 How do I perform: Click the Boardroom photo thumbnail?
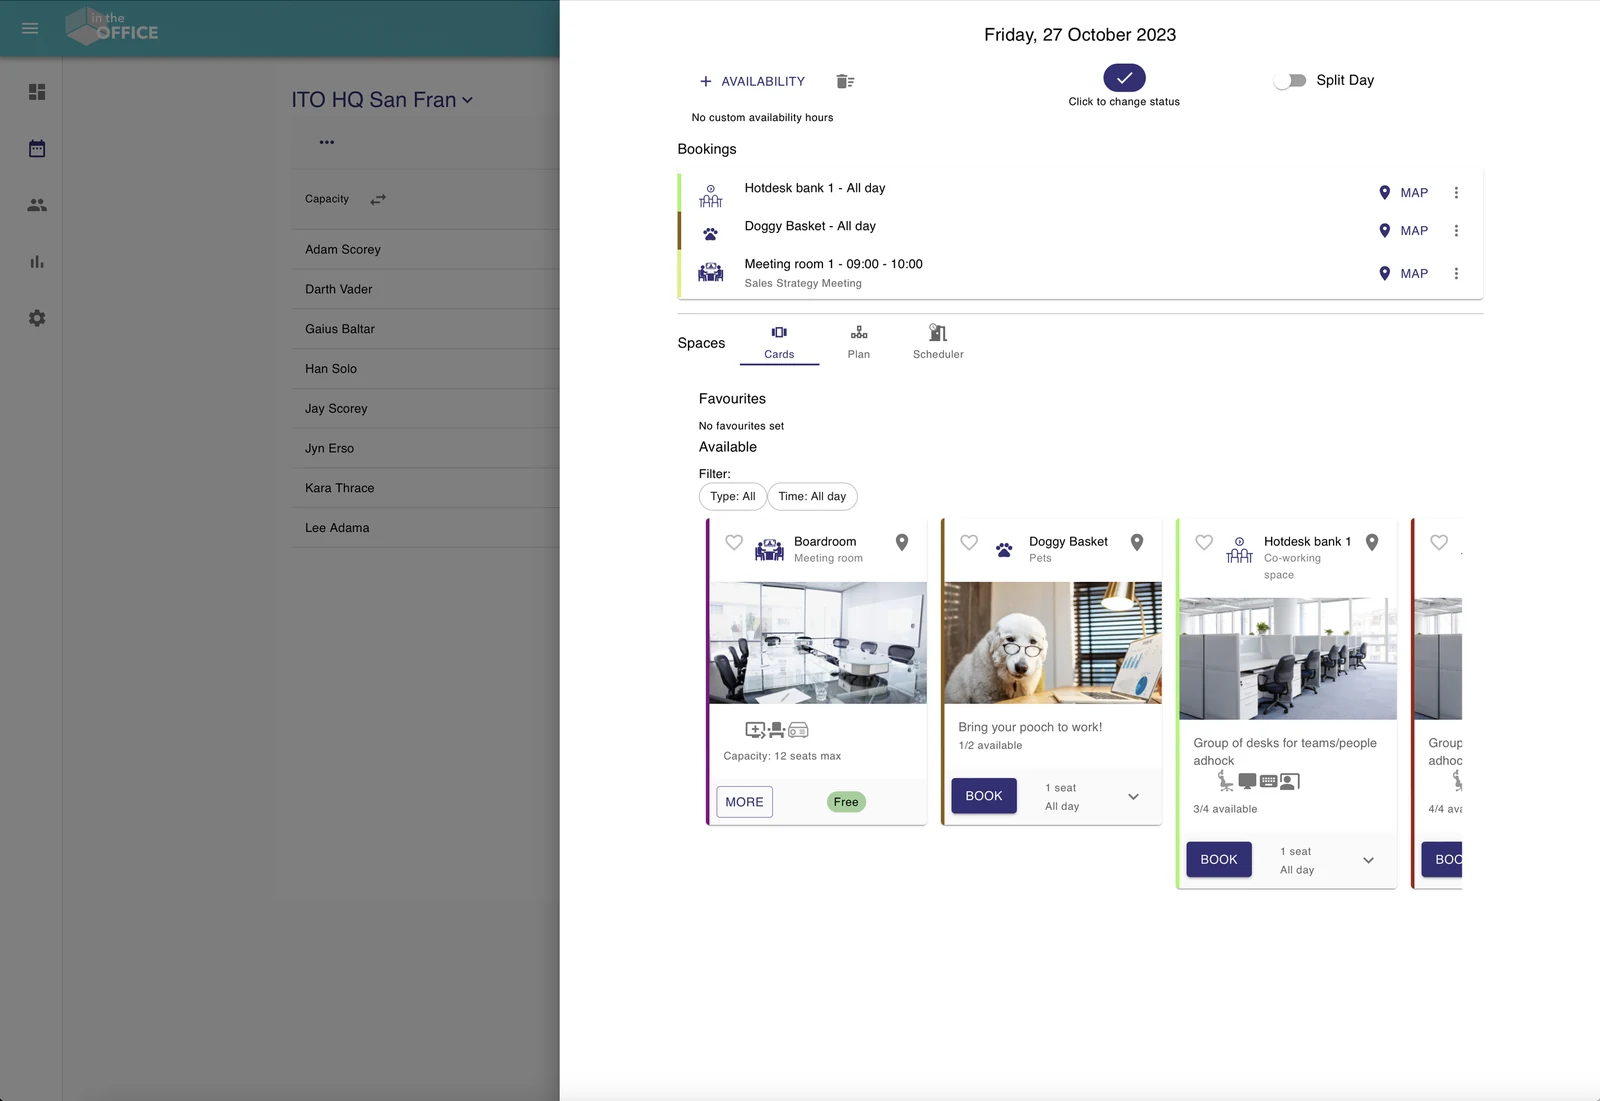point(818,643)
